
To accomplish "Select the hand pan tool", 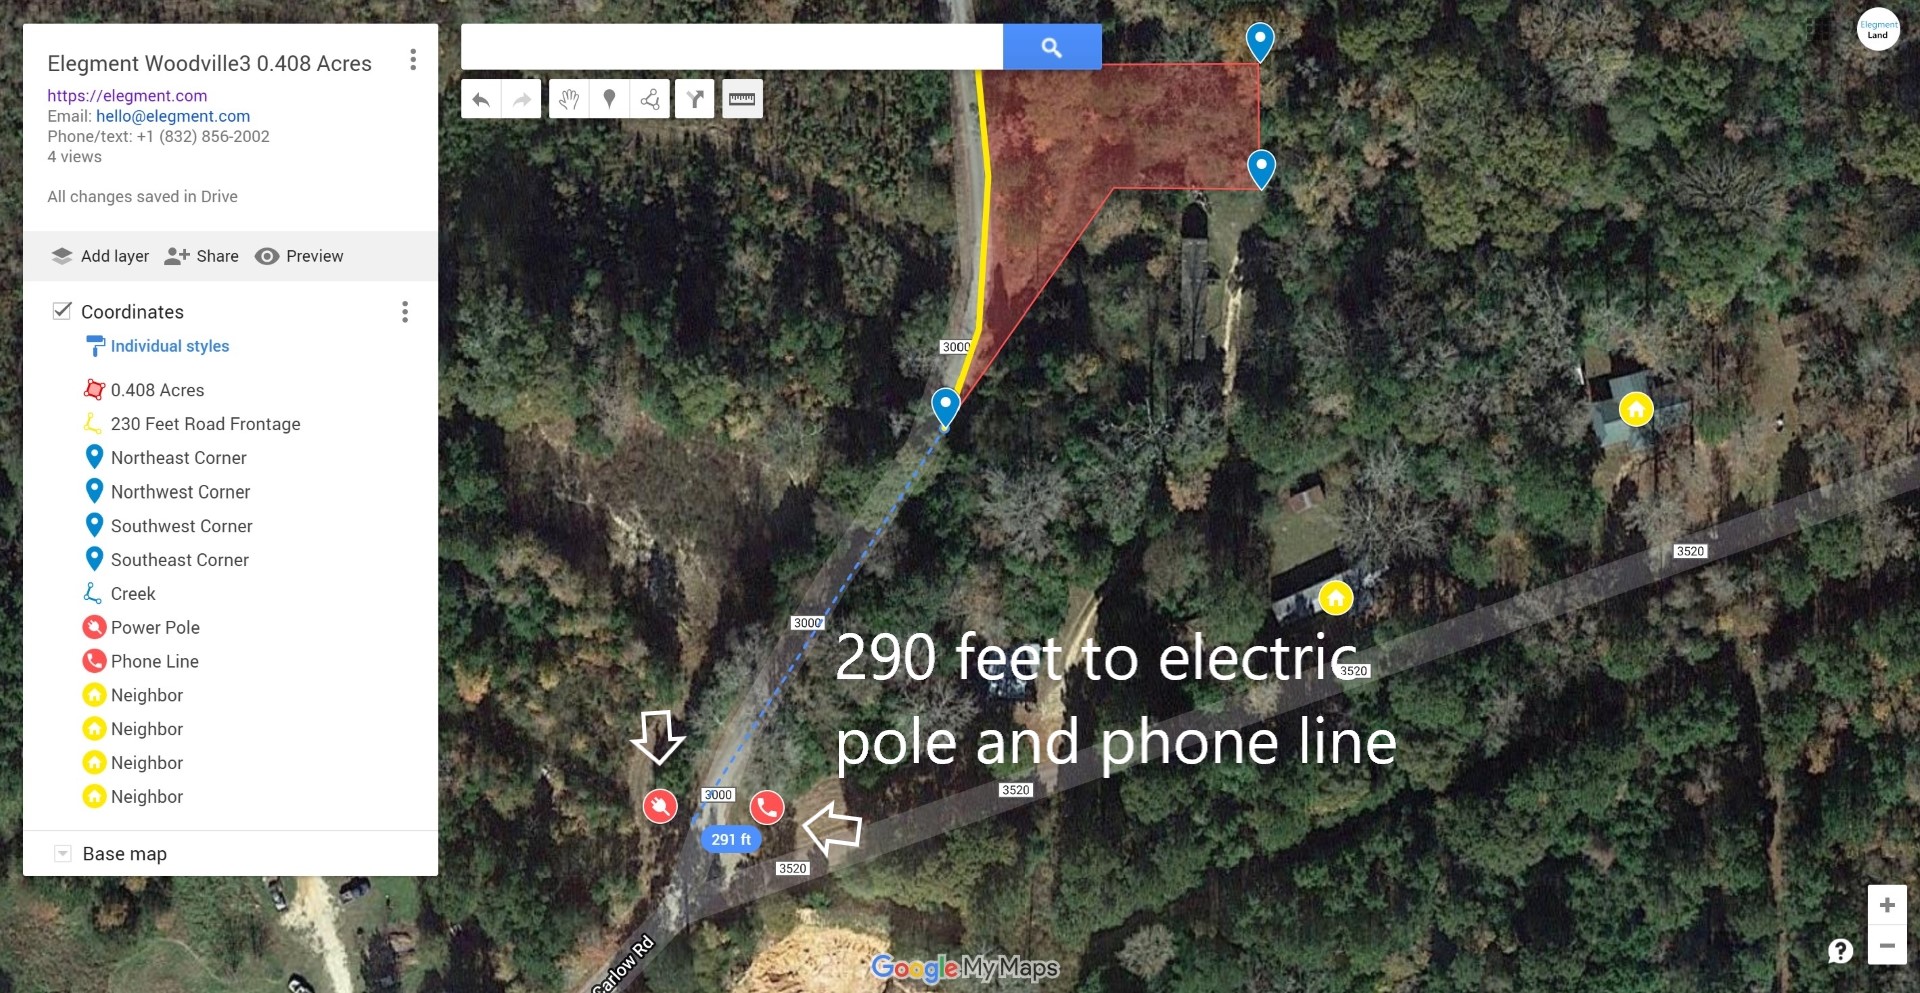I will tap(569, 99).
